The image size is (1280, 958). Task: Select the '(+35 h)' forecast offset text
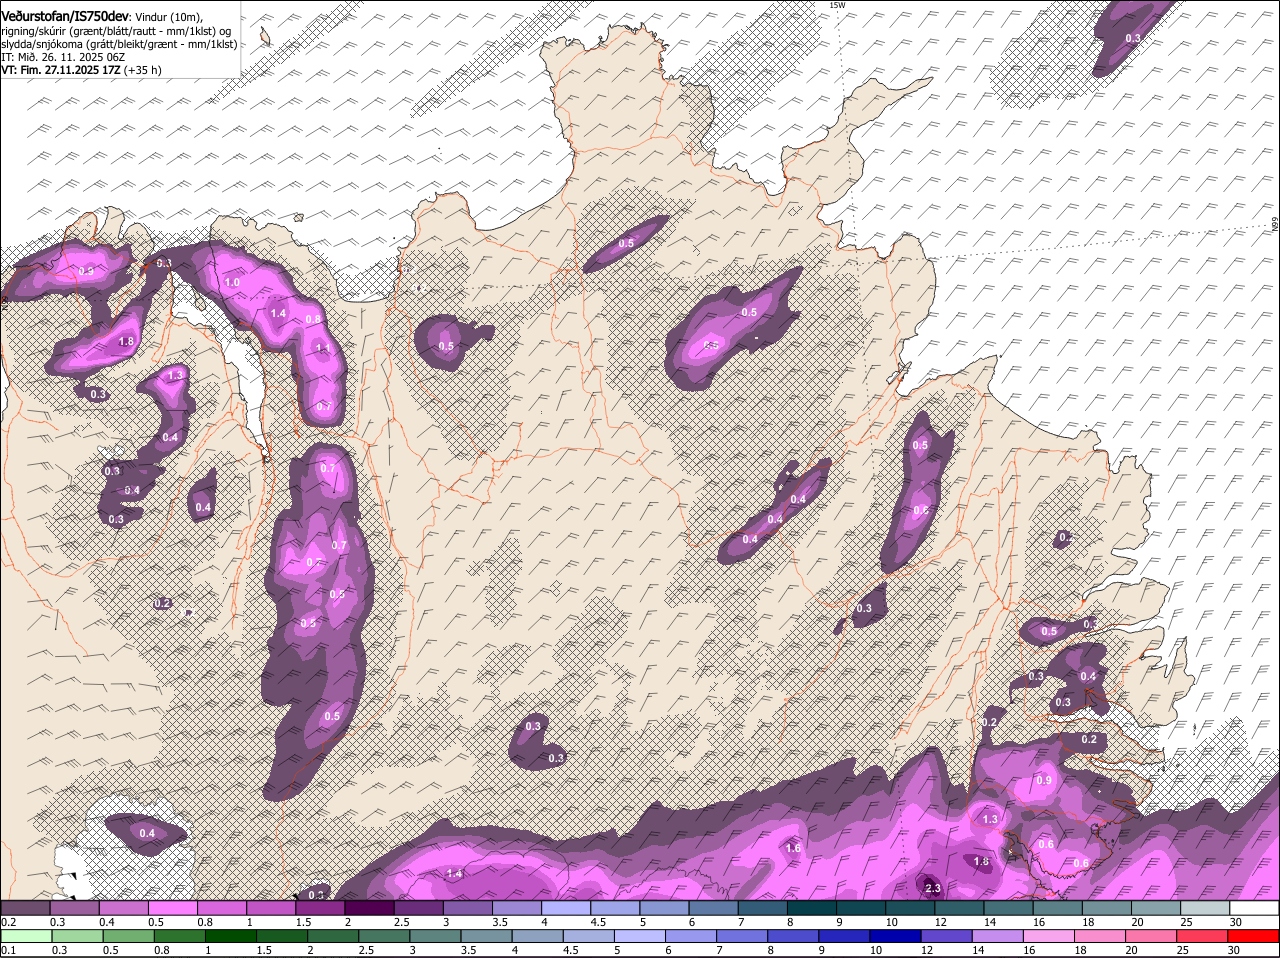143,70
